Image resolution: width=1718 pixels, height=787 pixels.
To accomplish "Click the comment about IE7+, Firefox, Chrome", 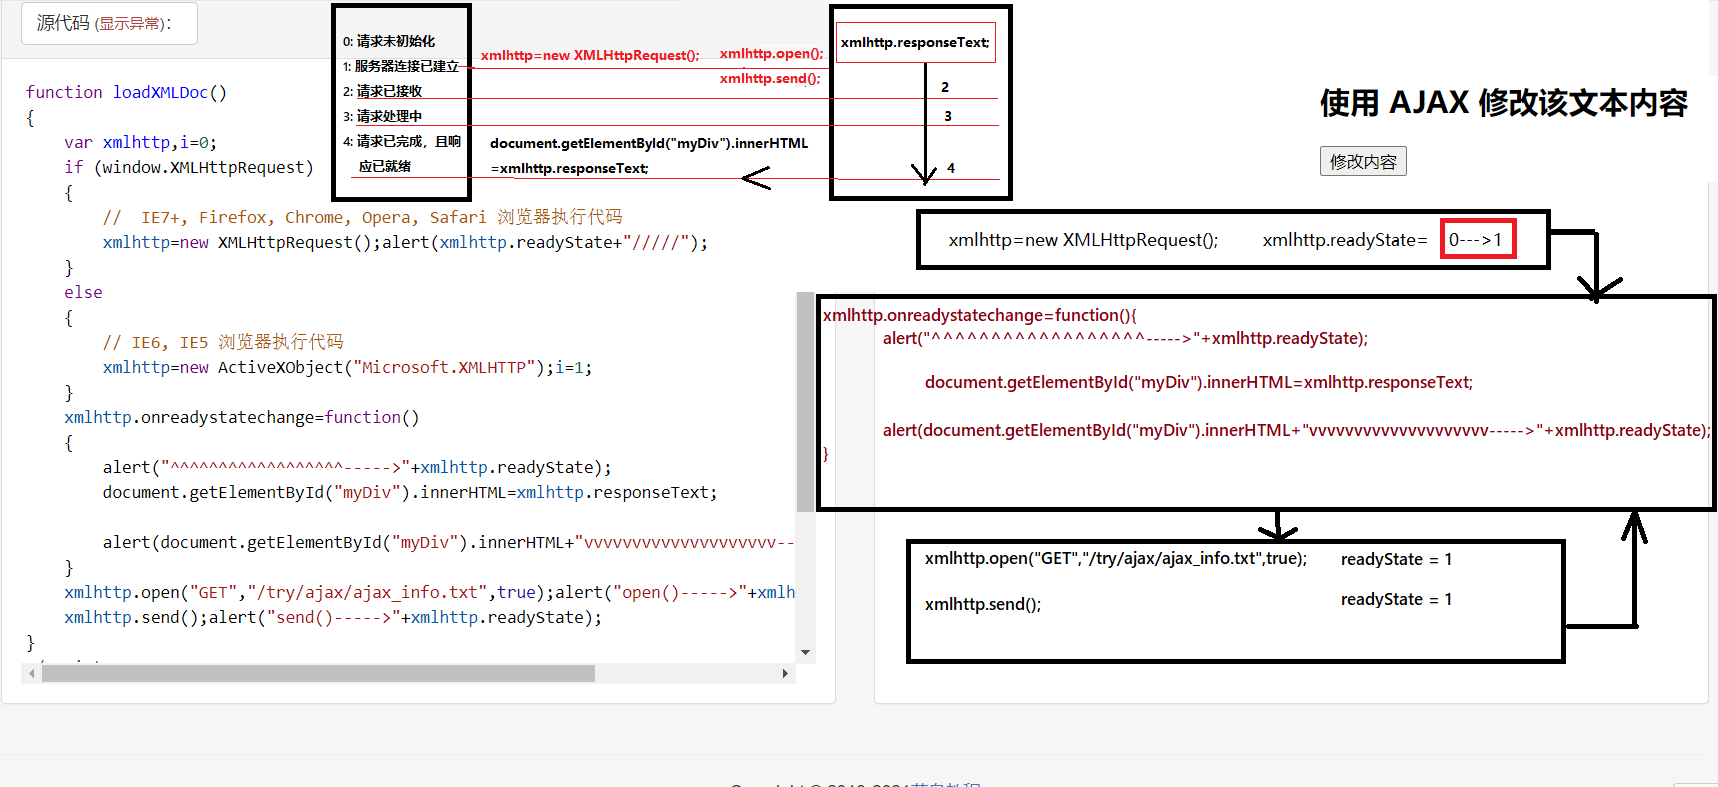I will click(362, 217).
